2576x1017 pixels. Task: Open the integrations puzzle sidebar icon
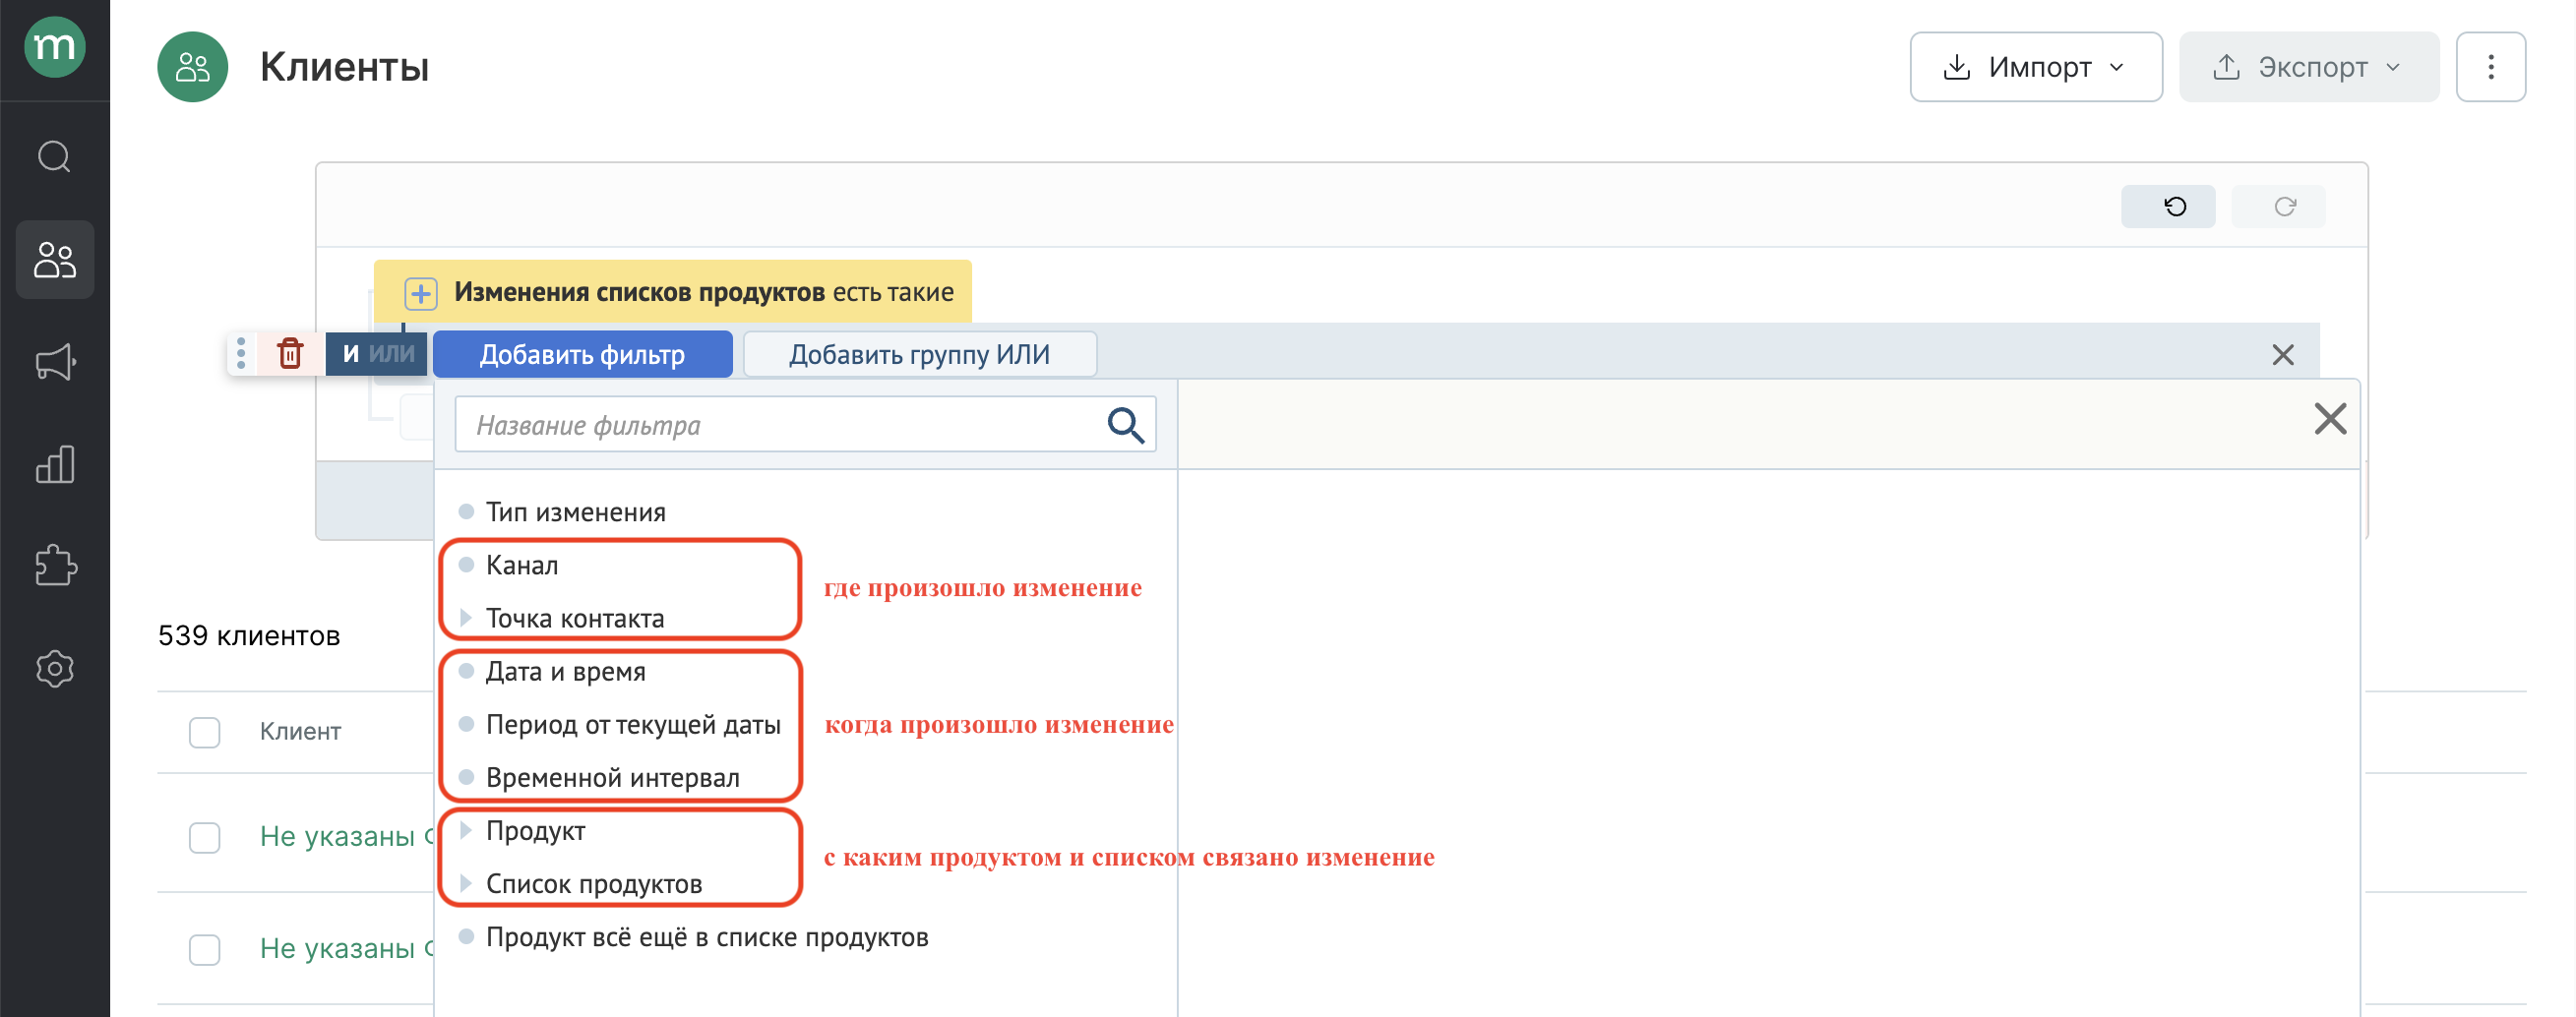(55, 566)
